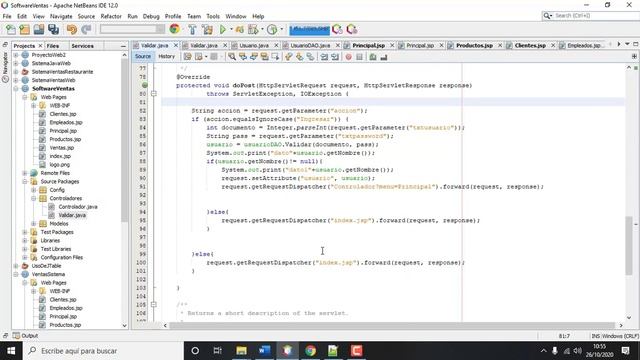Toggle Previous Bookmark icon in editor toolbar
This screenshot has width=640, height=360.
(x=289, y=57)
